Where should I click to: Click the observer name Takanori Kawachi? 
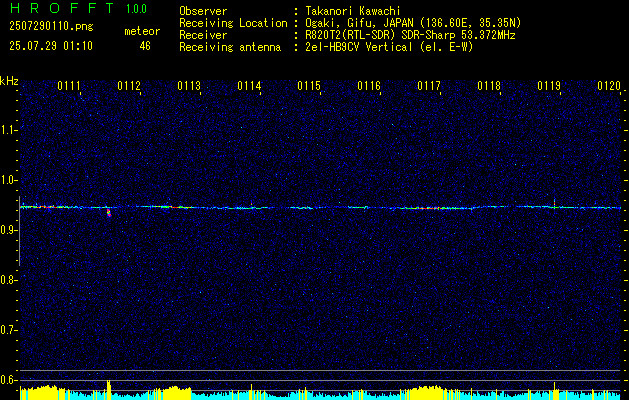click(x=353, y=11)
